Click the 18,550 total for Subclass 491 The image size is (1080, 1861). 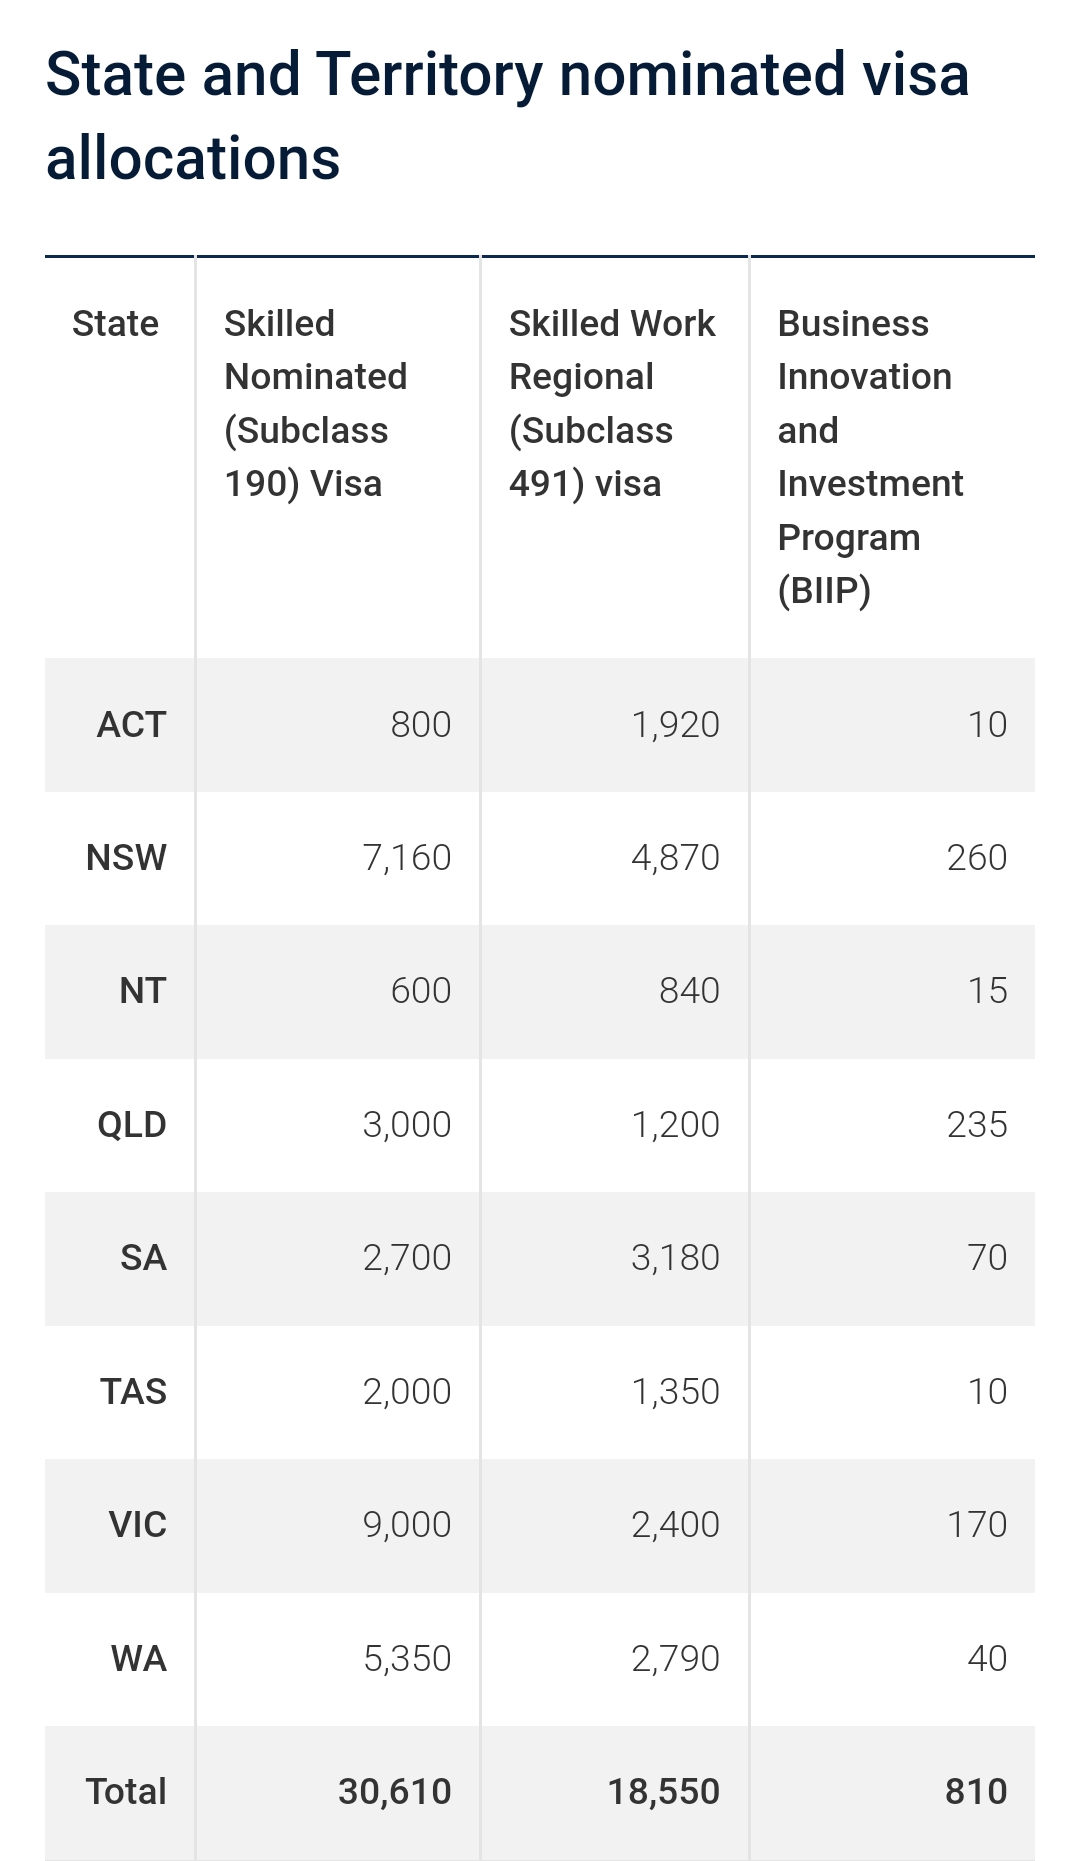[x=663, y=1792]
